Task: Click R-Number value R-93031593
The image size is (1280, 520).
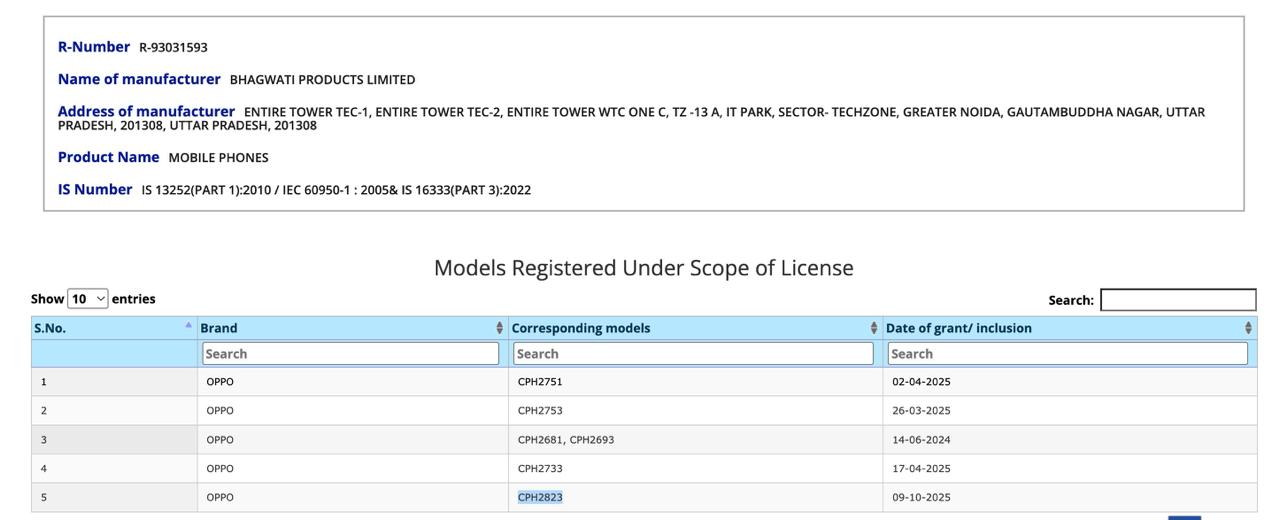Action: 173,47
